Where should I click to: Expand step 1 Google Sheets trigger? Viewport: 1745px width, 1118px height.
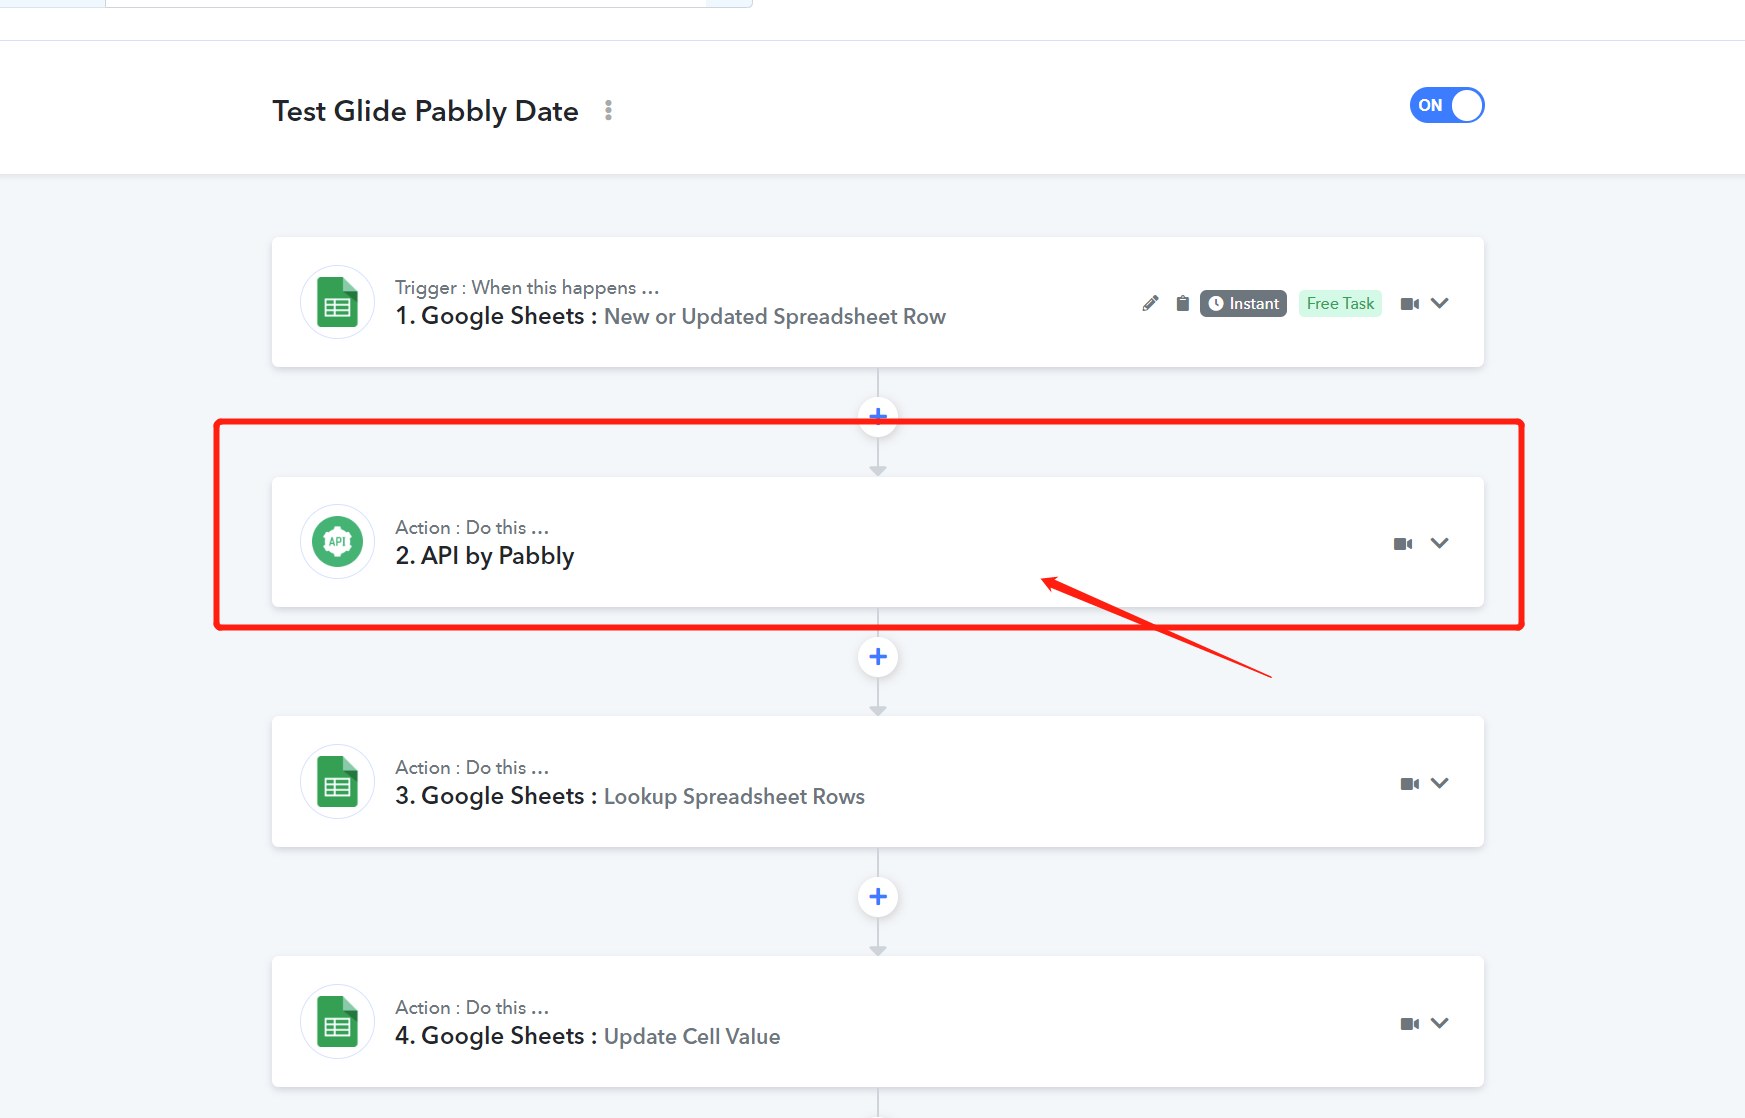(x=1440, y=303)
